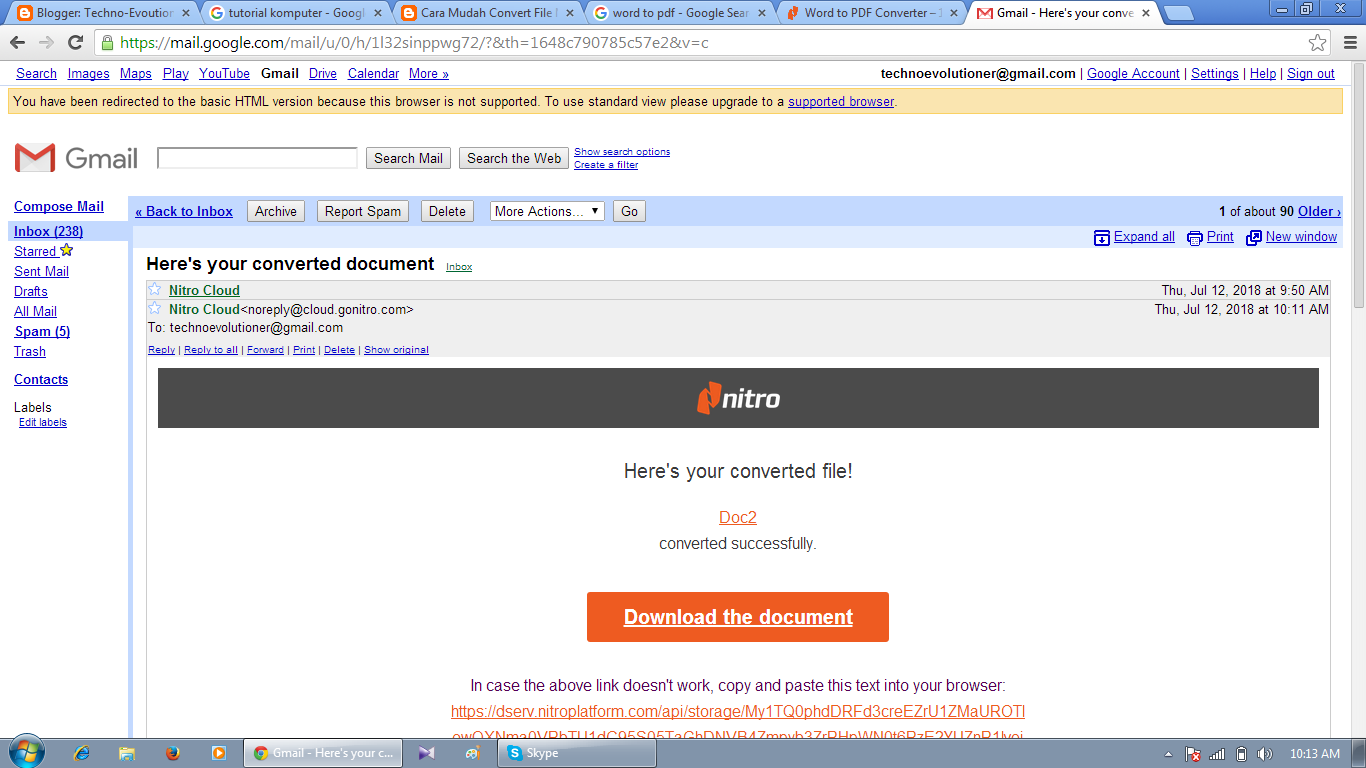
Task: Go to Older message link
Action: pyautogui.click(x=1319, y=211)
